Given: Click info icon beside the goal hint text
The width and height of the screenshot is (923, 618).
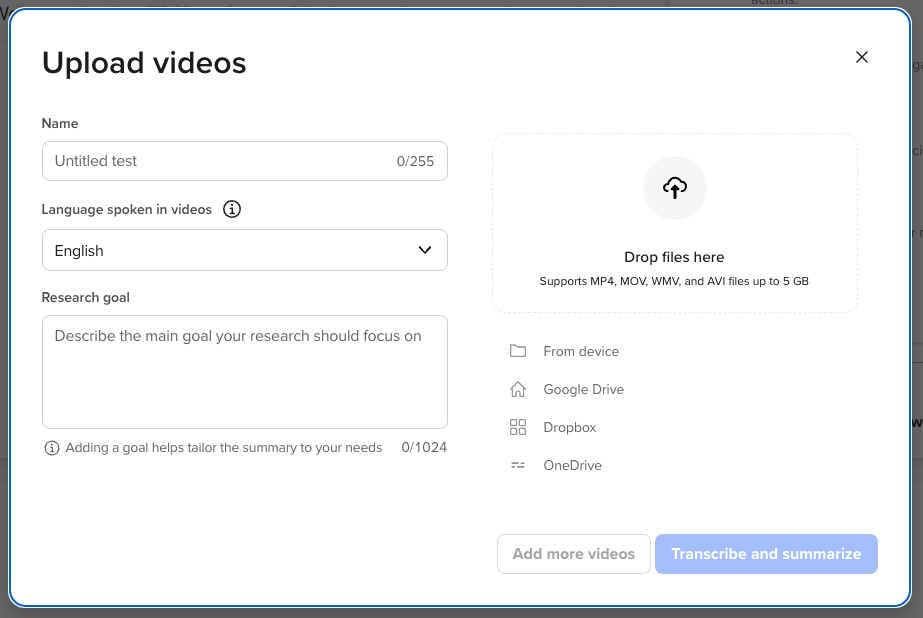Looking at the screenshot, I should [52, 448].
